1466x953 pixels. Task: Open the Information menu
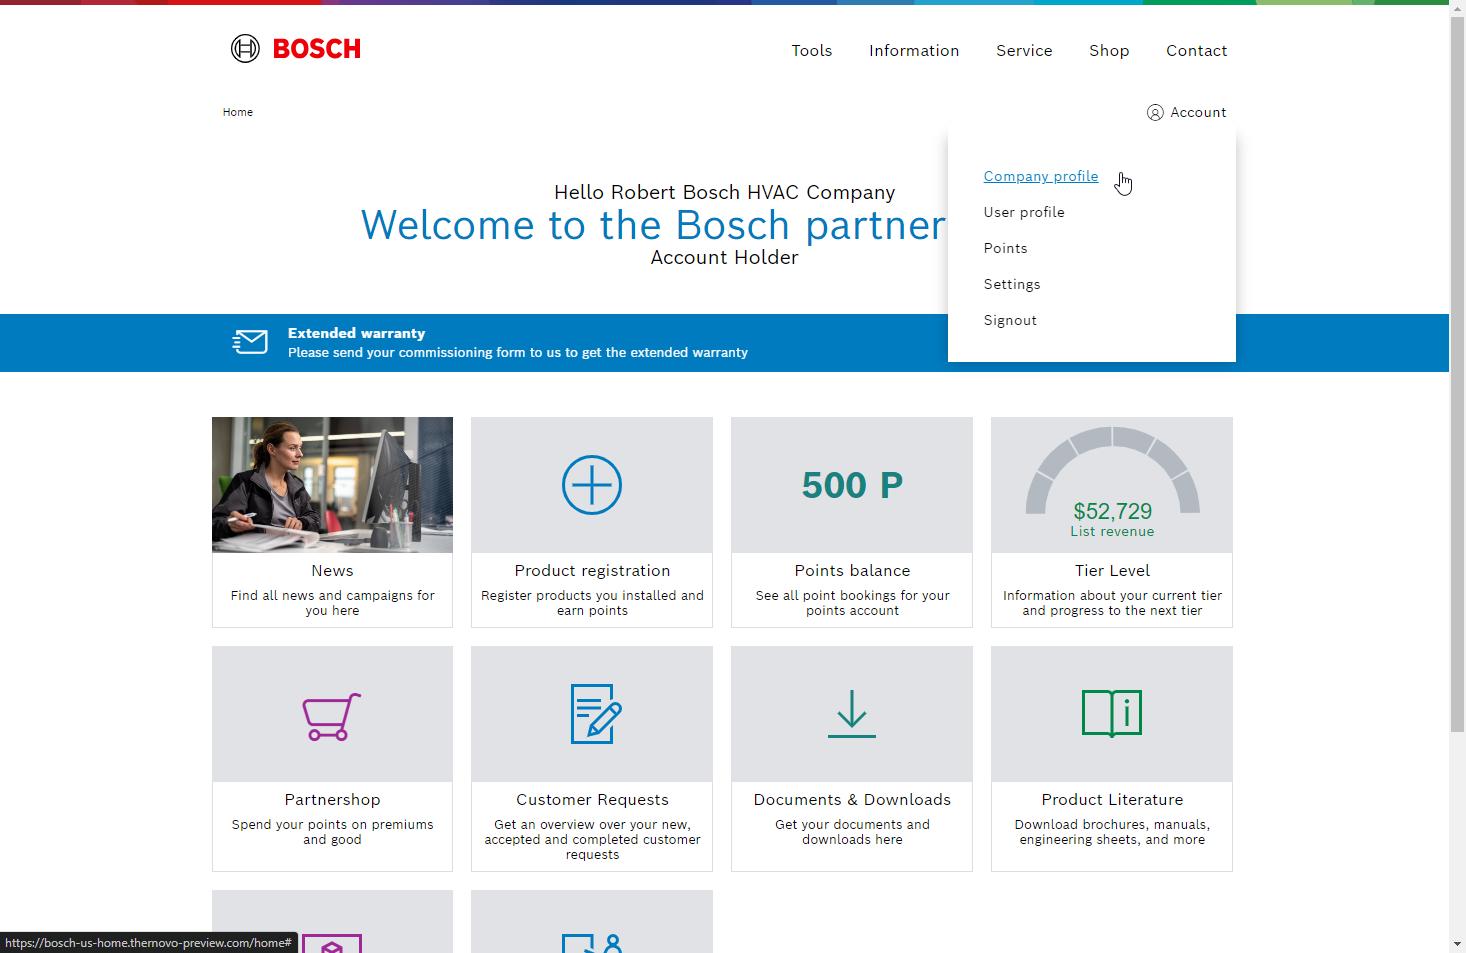914,51
